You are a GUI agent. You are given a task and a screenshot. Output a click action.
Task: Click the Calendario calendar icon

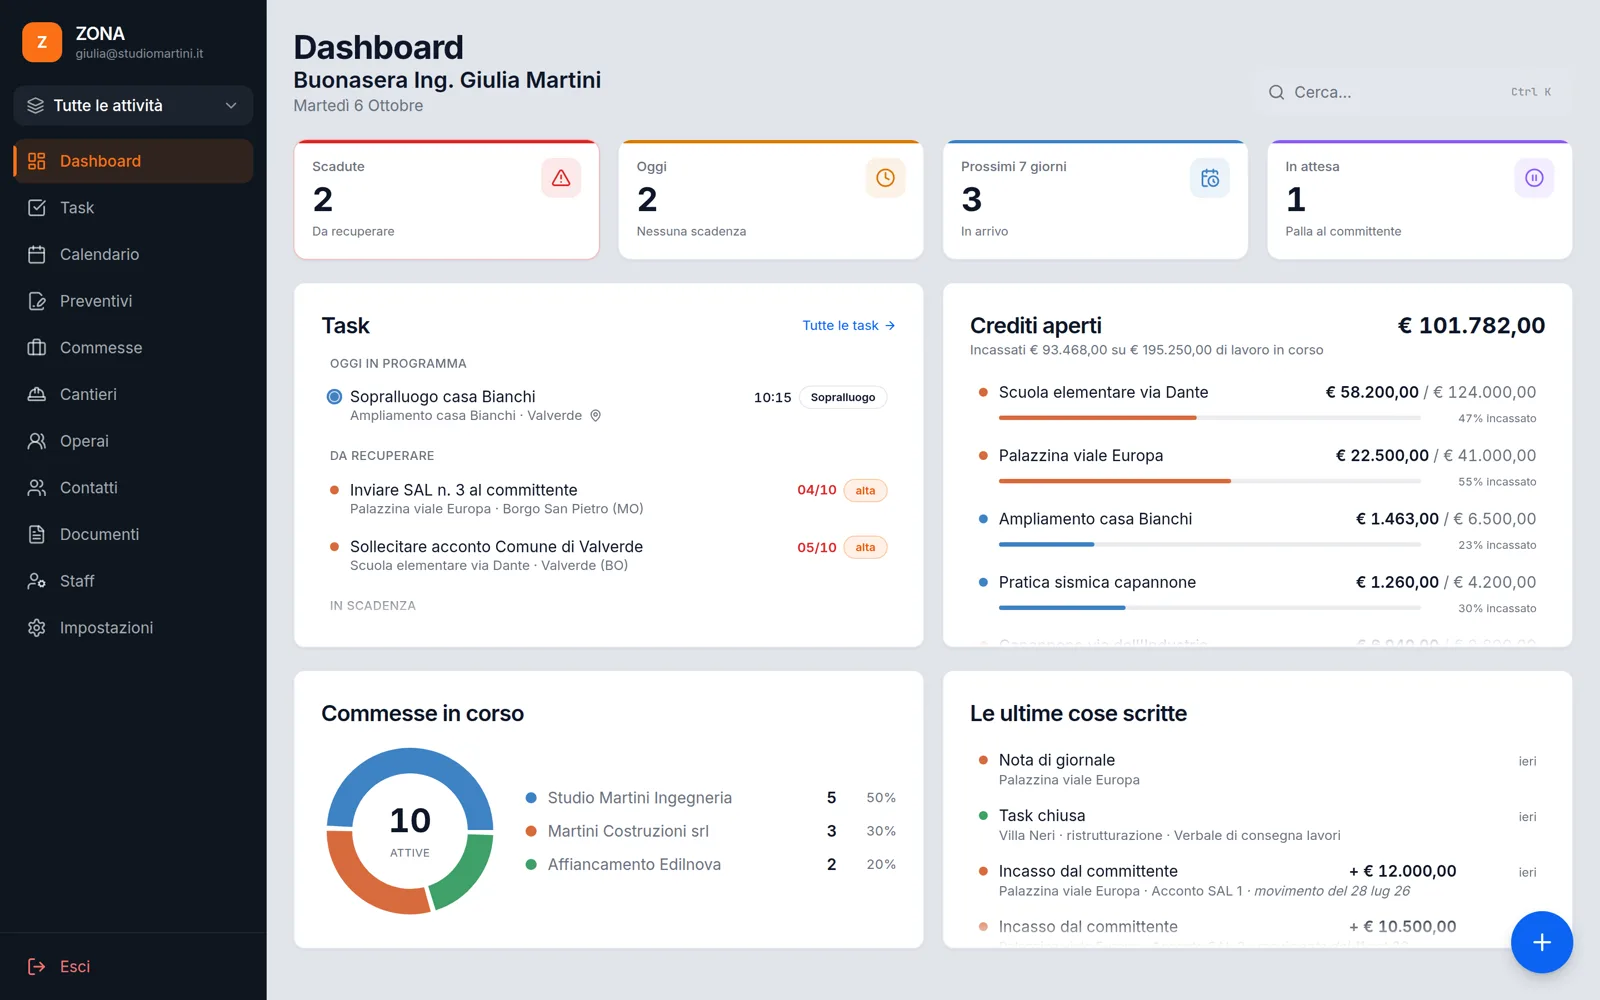(x=37, y=254)
